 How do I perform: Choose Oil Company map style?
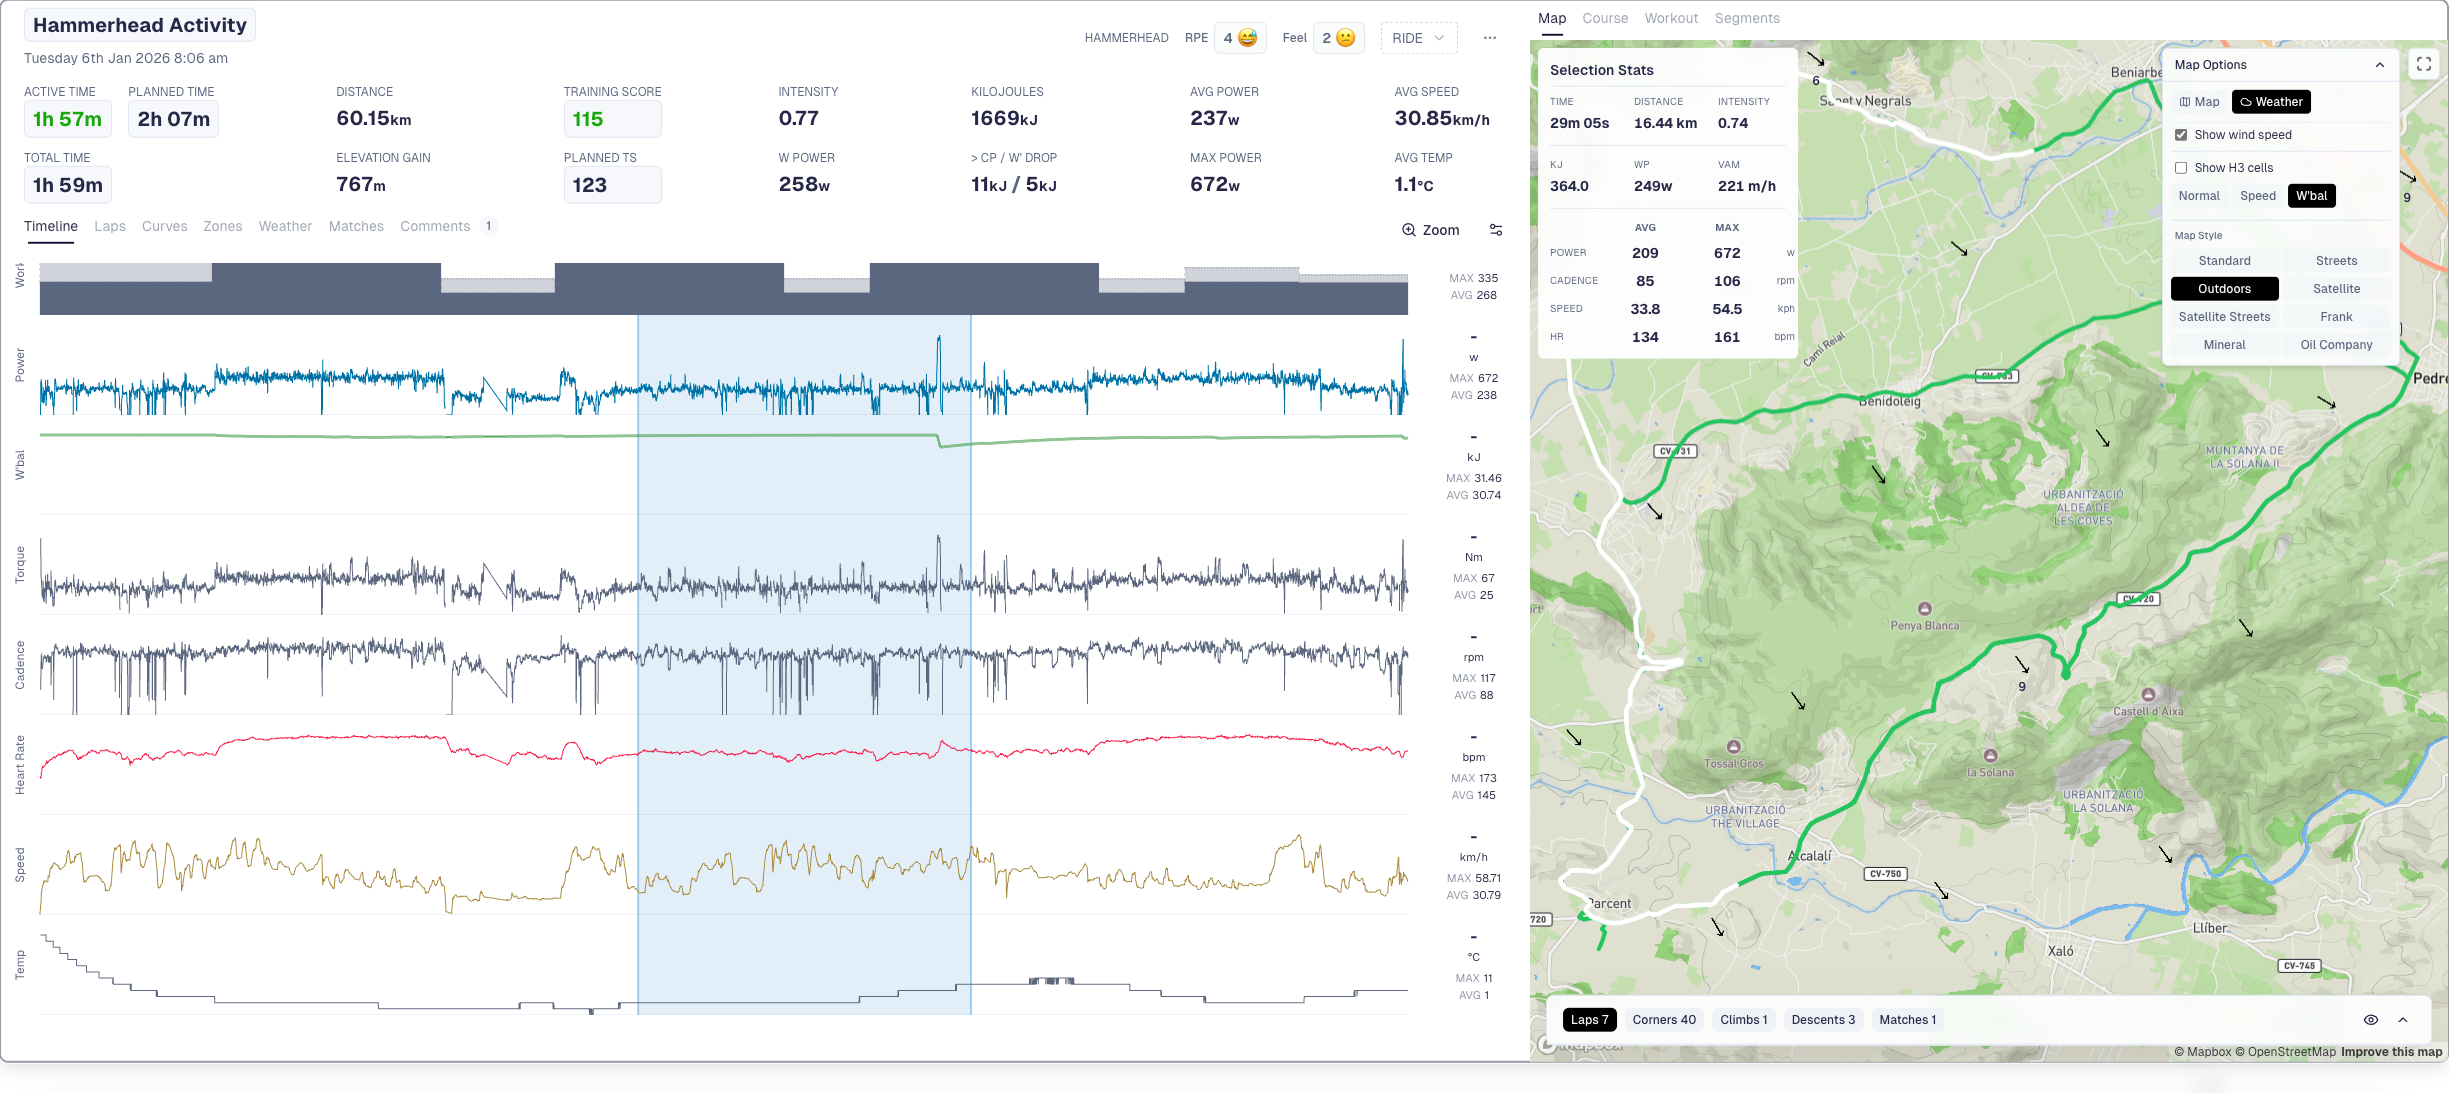pos(2336,345)
